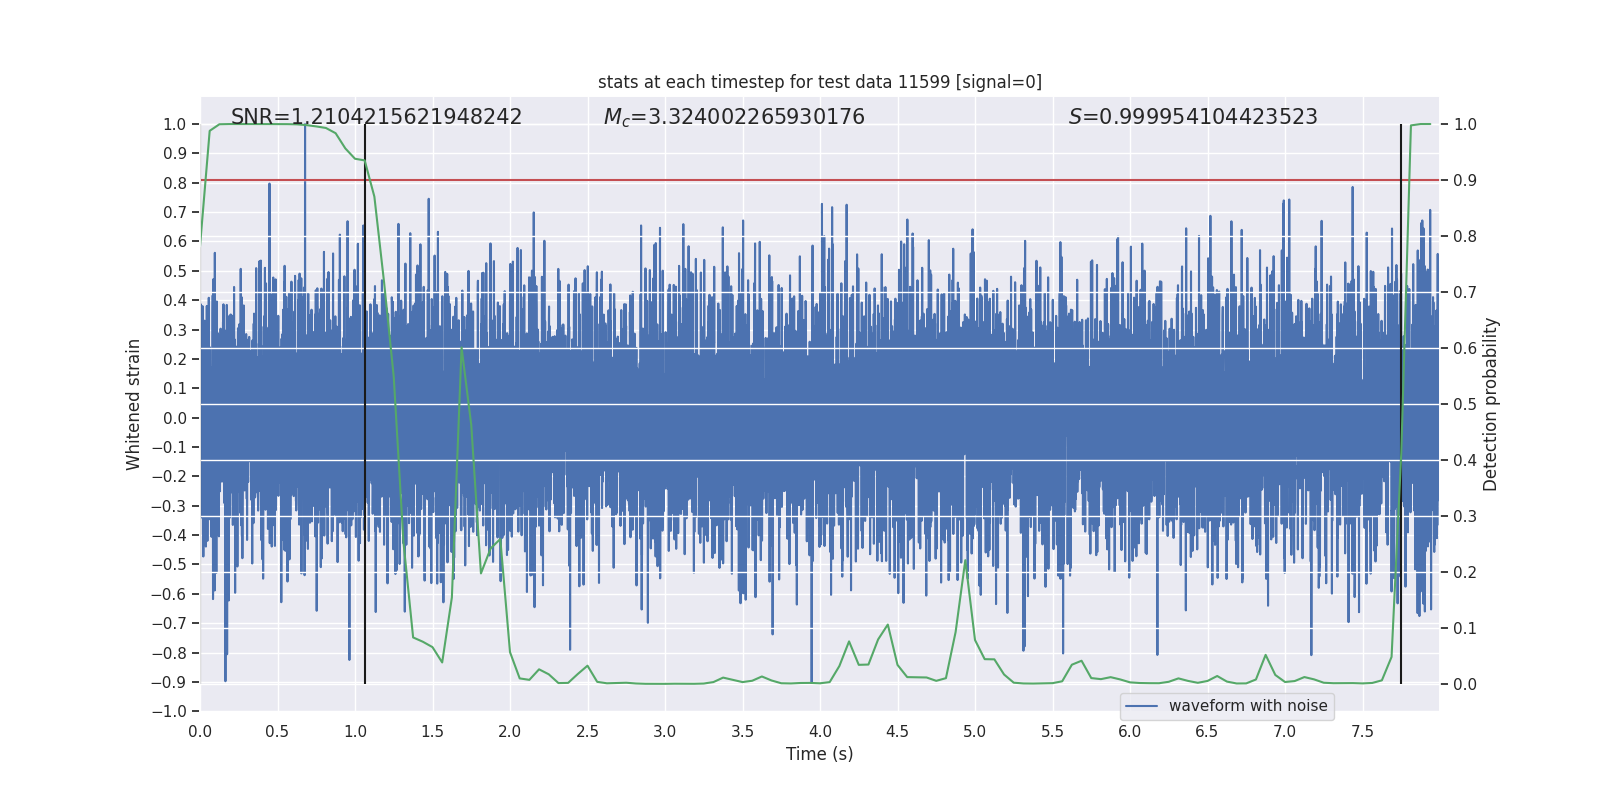Click the 'Whitened strain' y-axis label
The image size is (1600, 800).
click(133, 404)
